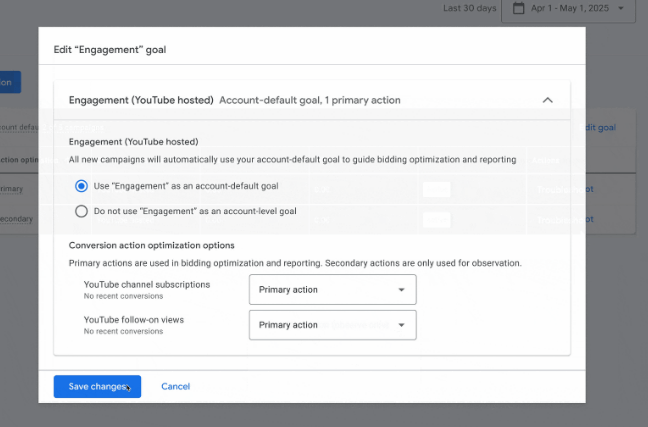The height and width of the screenshot is (427, 648).
Task: Select Do not use "Engagement" as account-level goal
Action: (x=81, y=211)
